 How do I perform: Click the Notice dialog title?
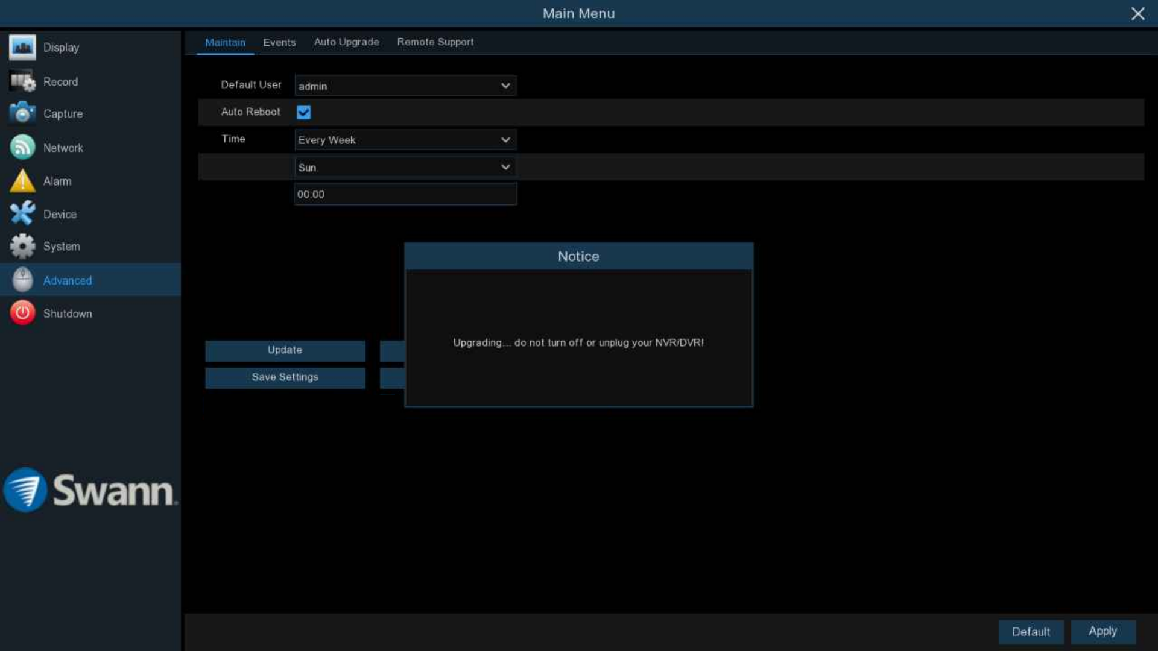point(578,256)
